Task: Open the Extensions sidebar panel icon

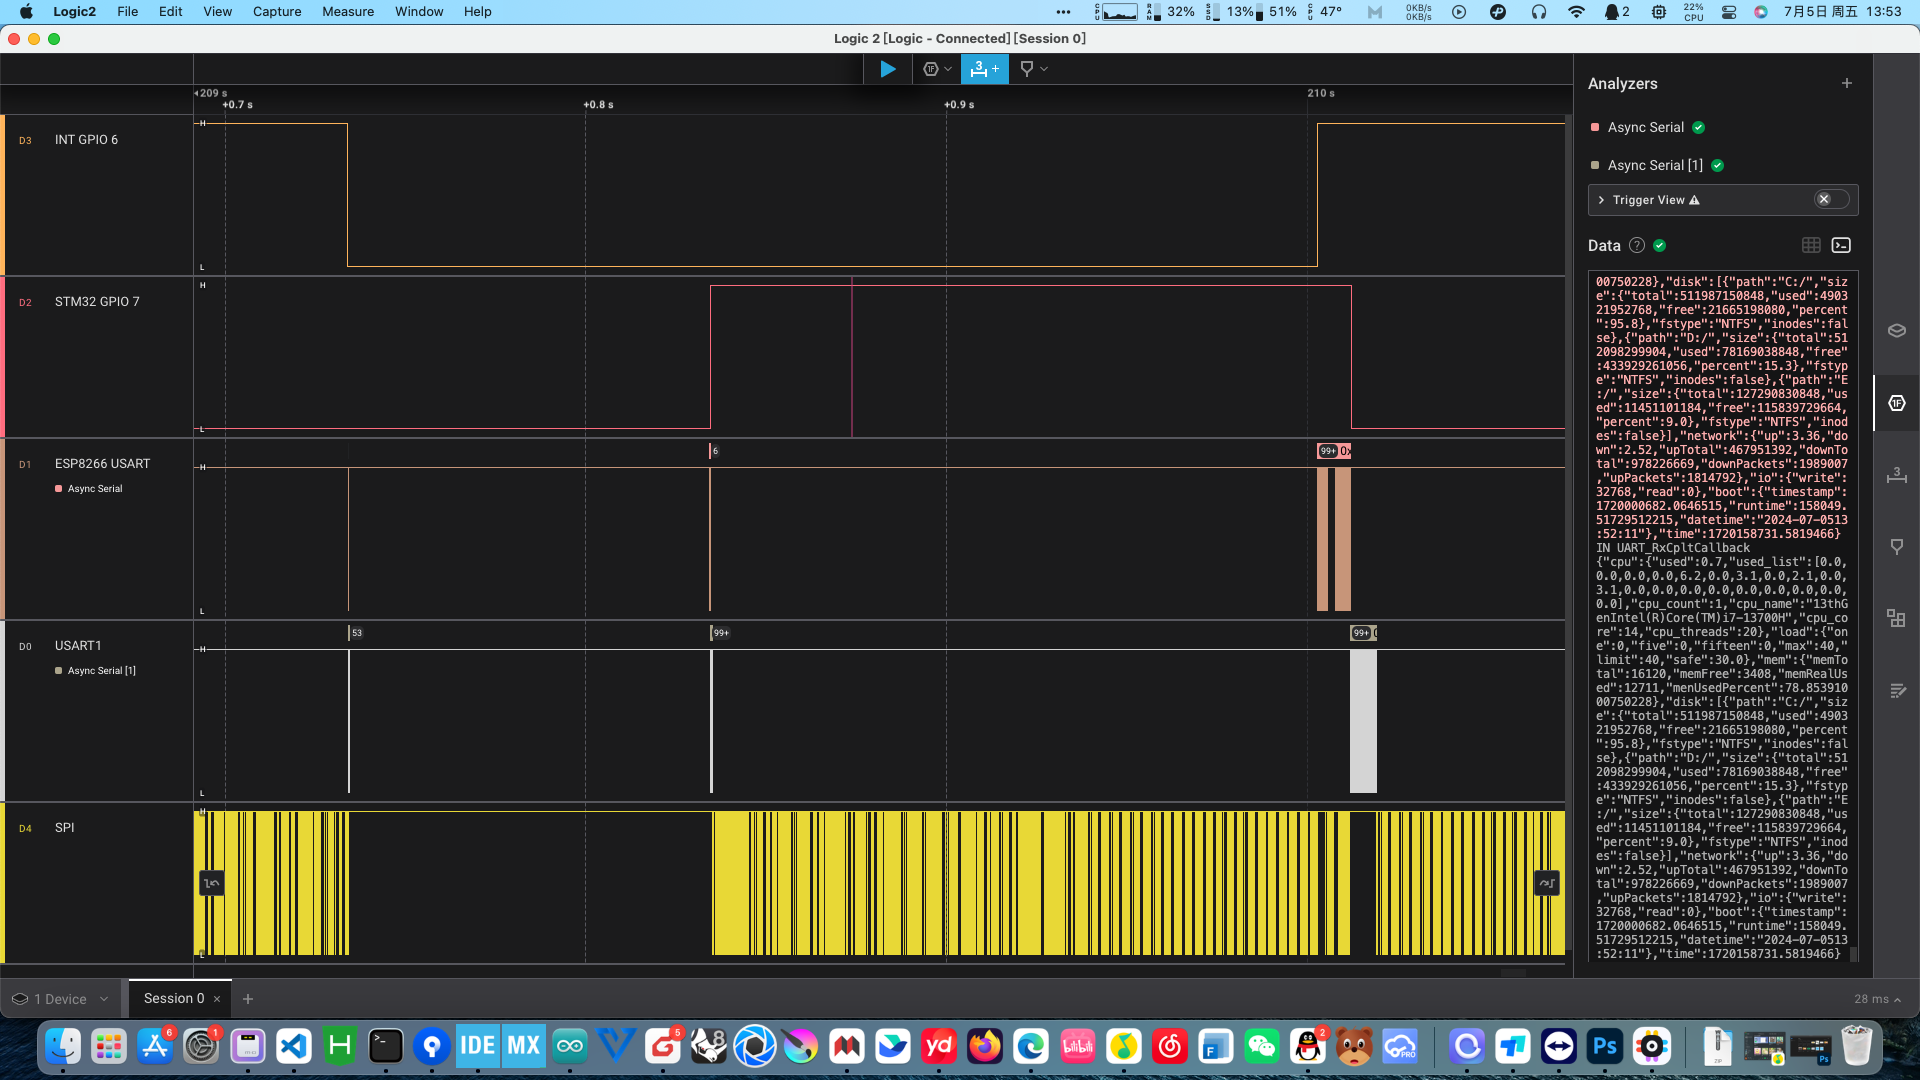Action: [1896, 618]
